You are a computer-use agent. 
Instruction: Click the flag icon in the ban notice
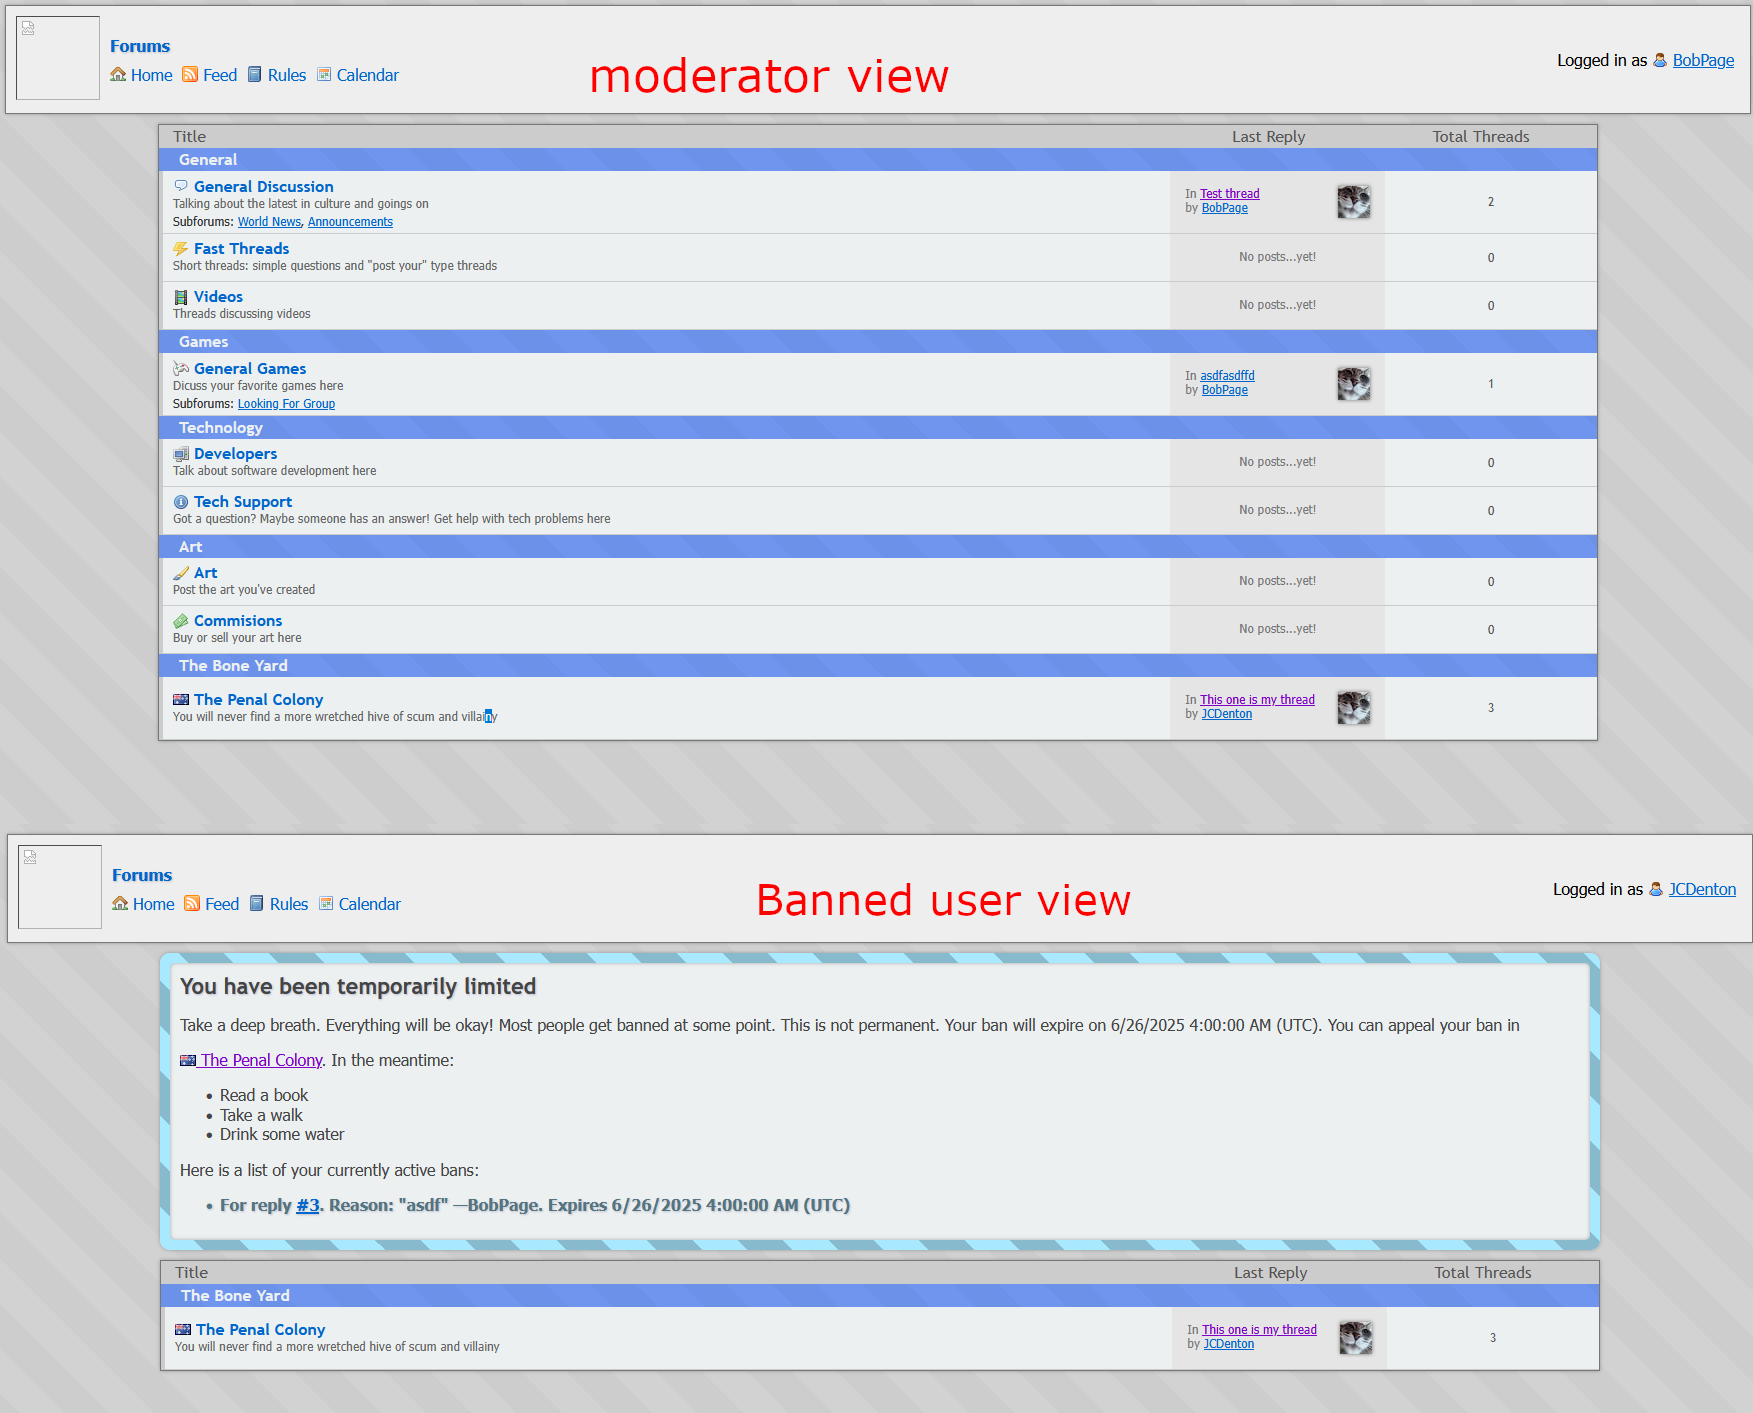point(188,1061)
